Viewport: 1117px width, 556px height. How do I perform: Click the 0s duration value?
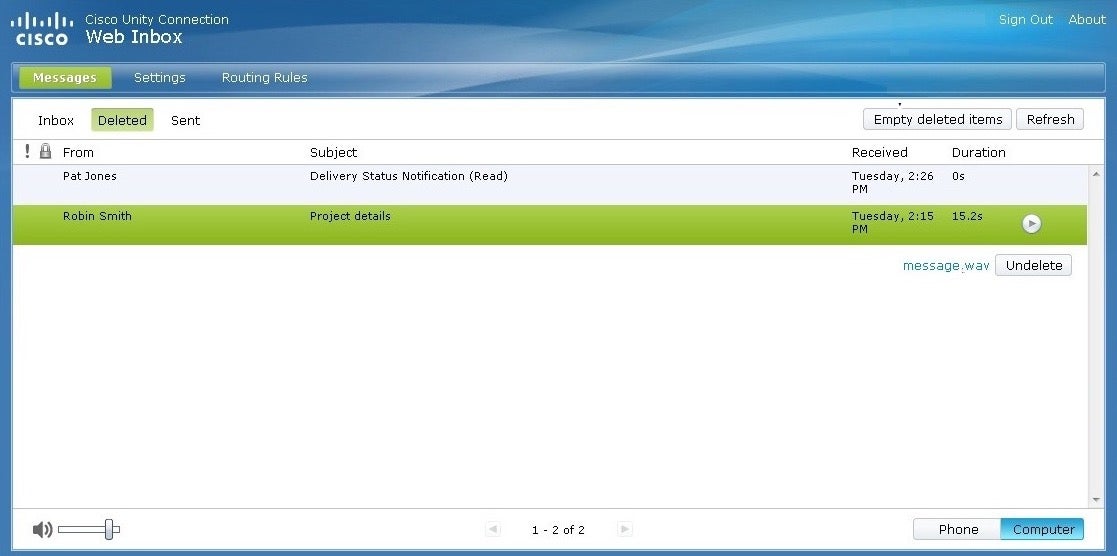click(x=958, y=176)
